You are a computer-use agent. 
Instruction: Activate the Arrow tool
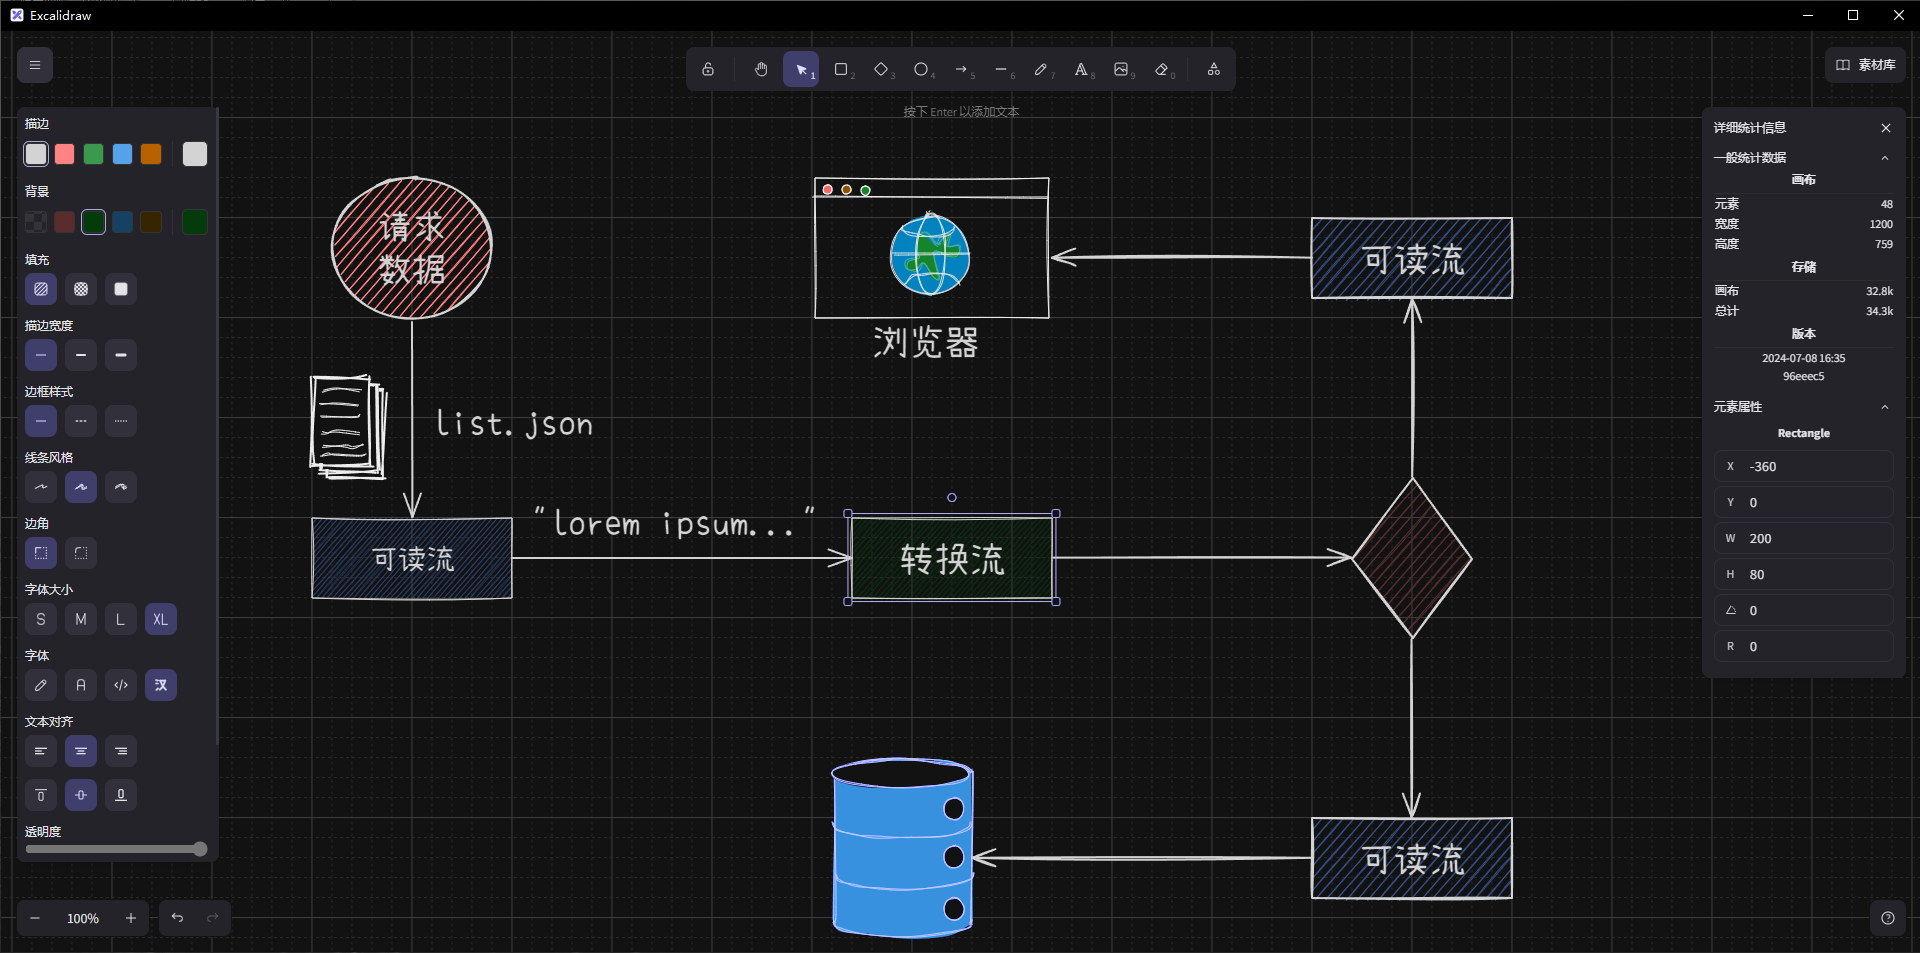pos(961,69)
